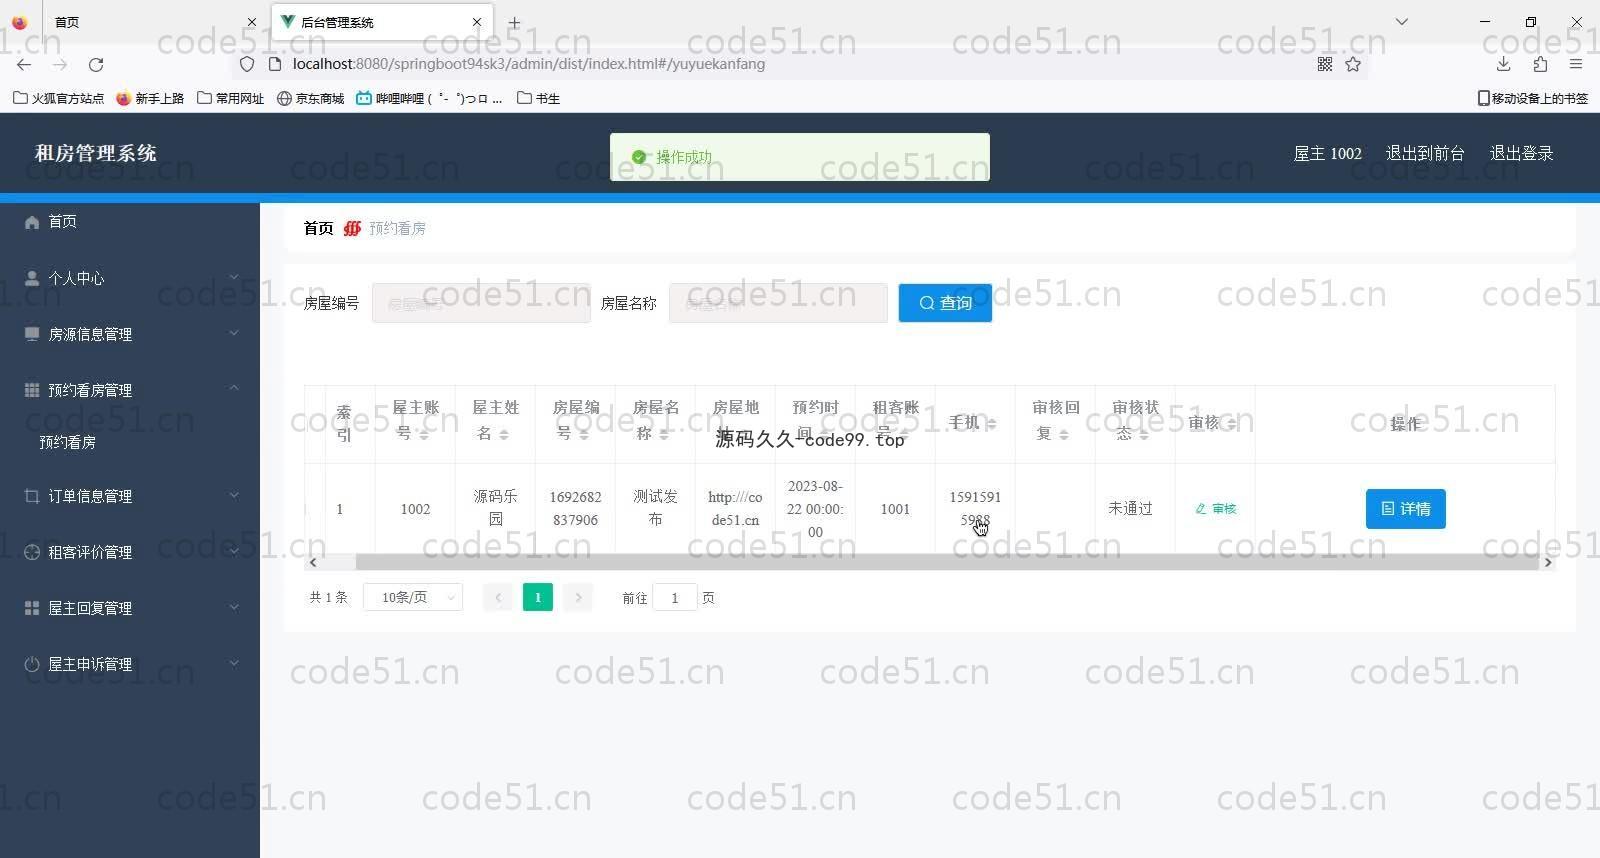
Task: Click the next page arrow
Action: pyautogui.click(x=578, y=597)
